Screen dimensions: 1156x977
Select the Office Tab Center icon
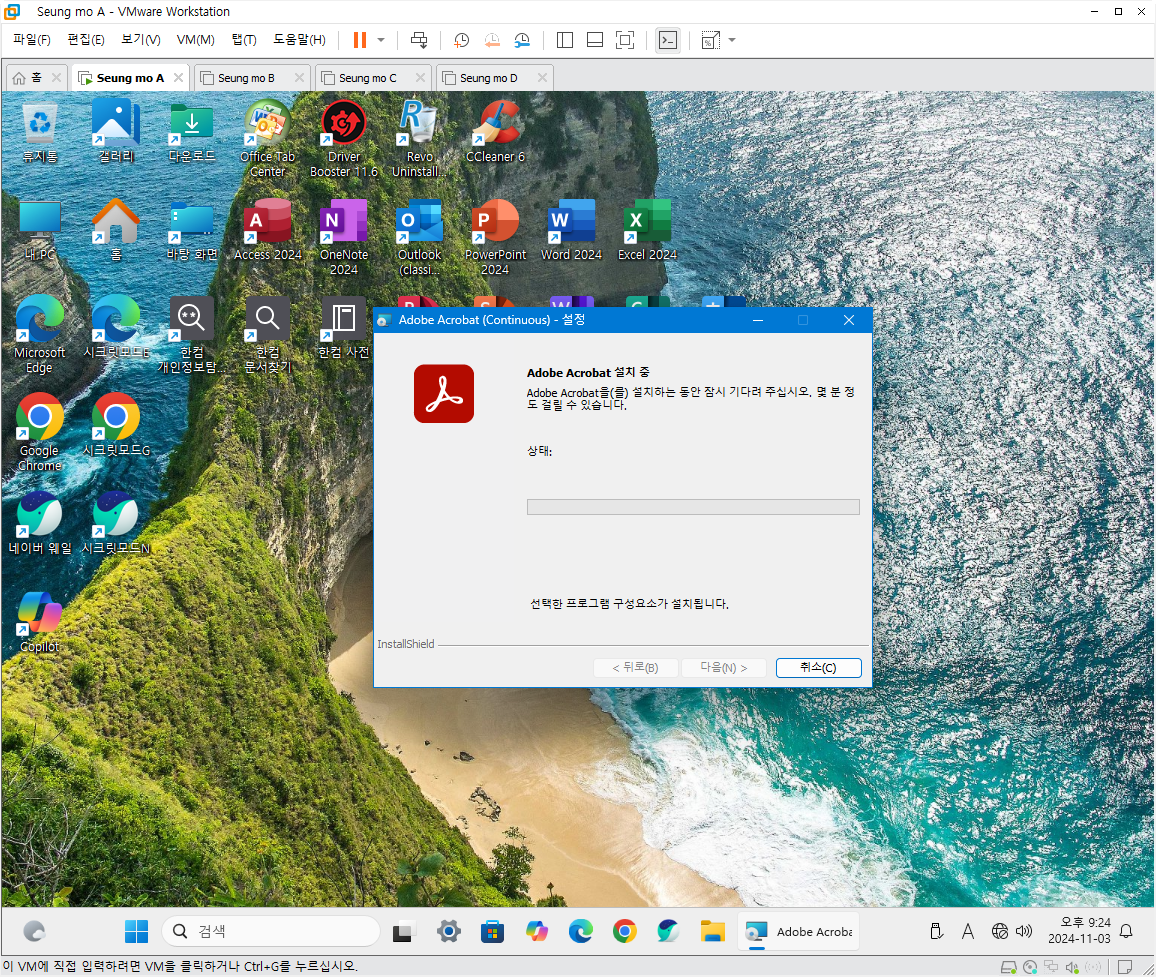(268, 140)
